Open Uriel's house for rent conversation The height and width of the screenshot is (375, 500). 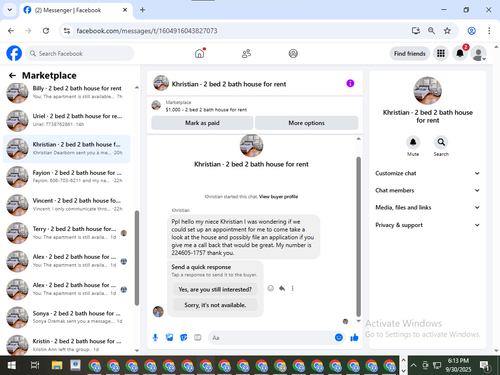coord(67,120)
